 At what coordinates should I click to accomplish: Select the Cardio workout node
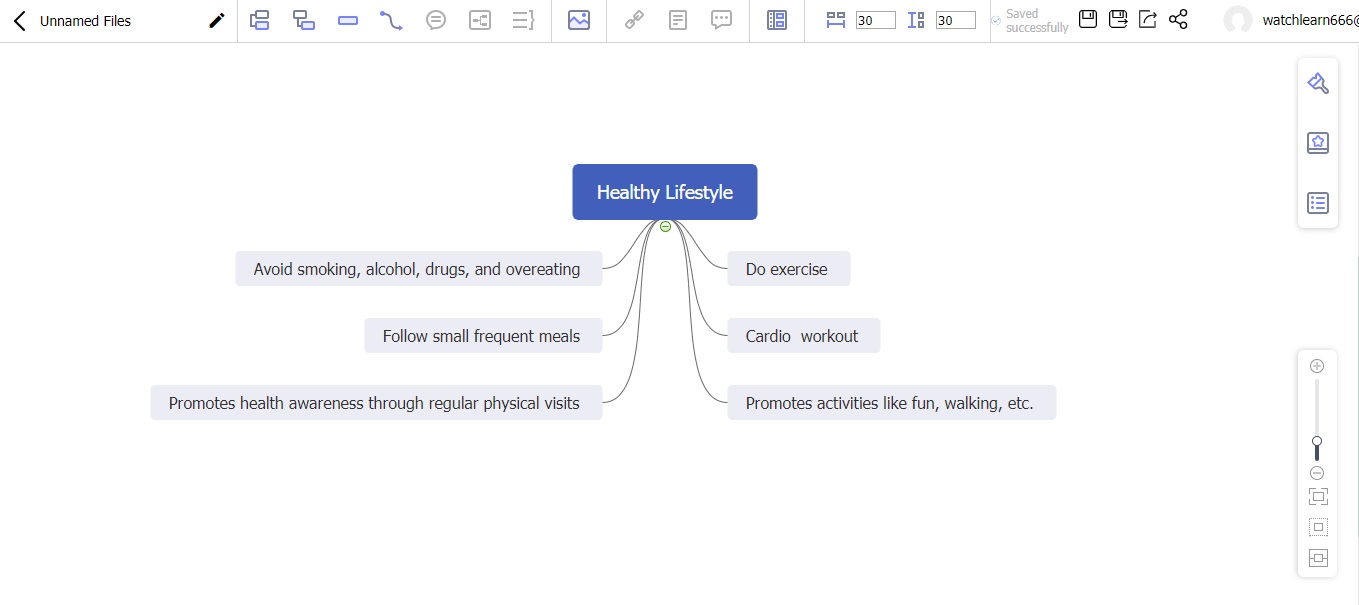click(x=803, y=336)
